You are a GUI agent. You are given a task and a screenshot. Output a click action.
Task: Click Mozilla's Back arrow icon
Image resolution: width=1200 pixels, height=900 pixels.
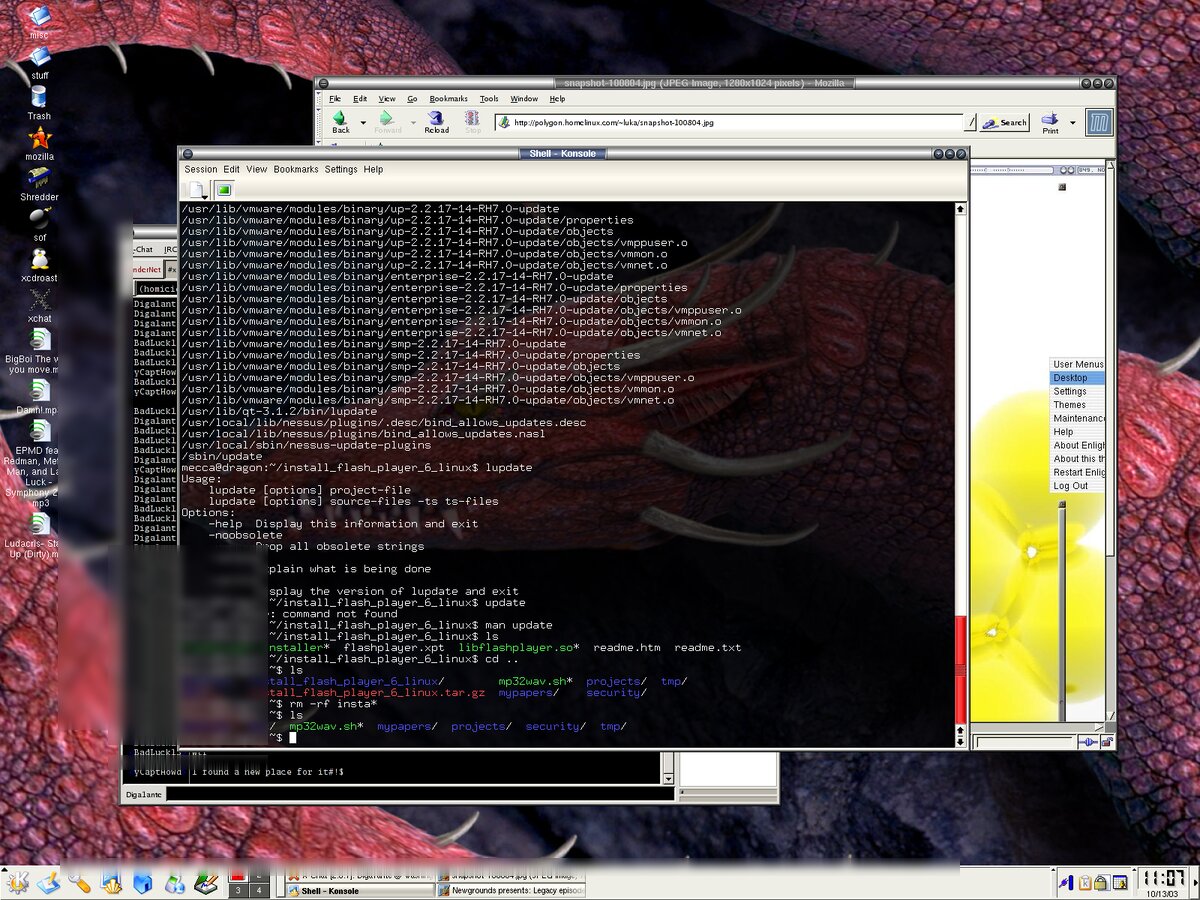[x=340, y=118]
